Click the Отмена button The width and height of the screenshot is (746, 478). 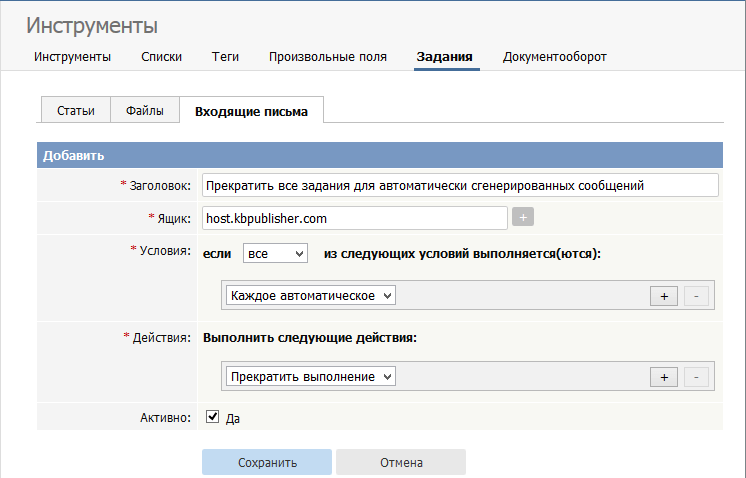pyautogui.click(x=401, y=462)
